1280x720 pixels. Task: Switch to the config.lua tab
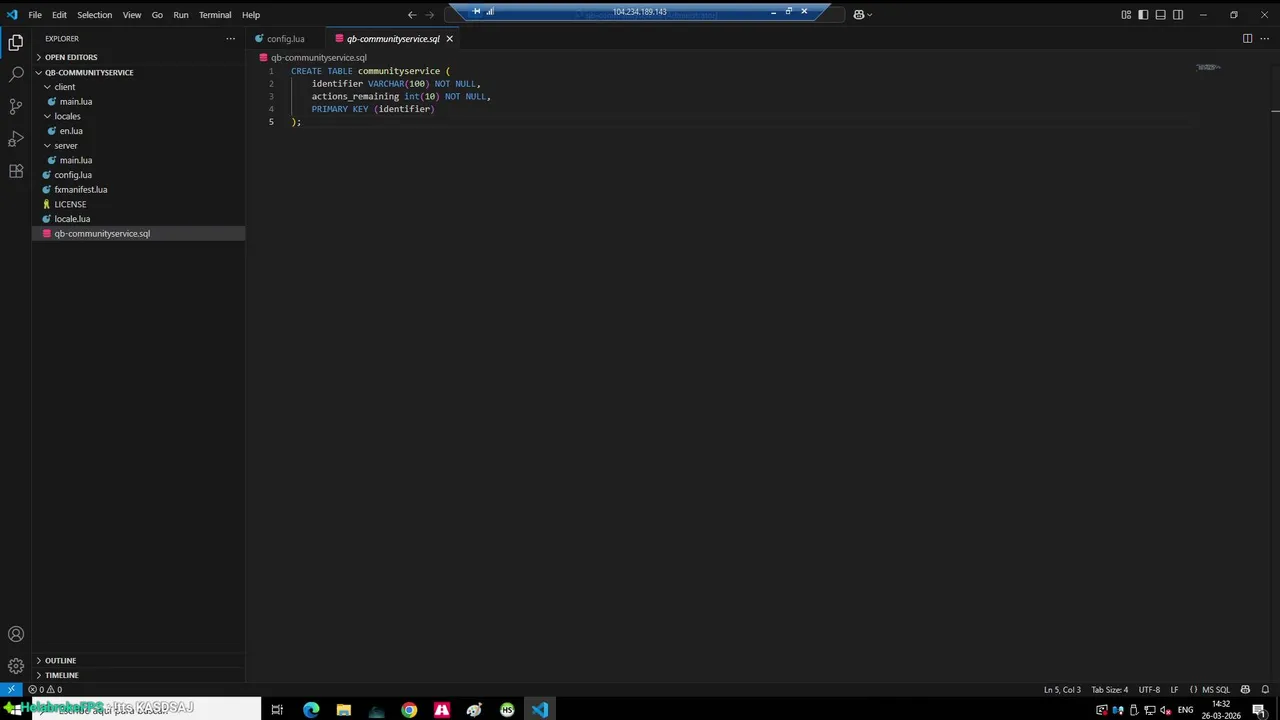pos(286,39)
